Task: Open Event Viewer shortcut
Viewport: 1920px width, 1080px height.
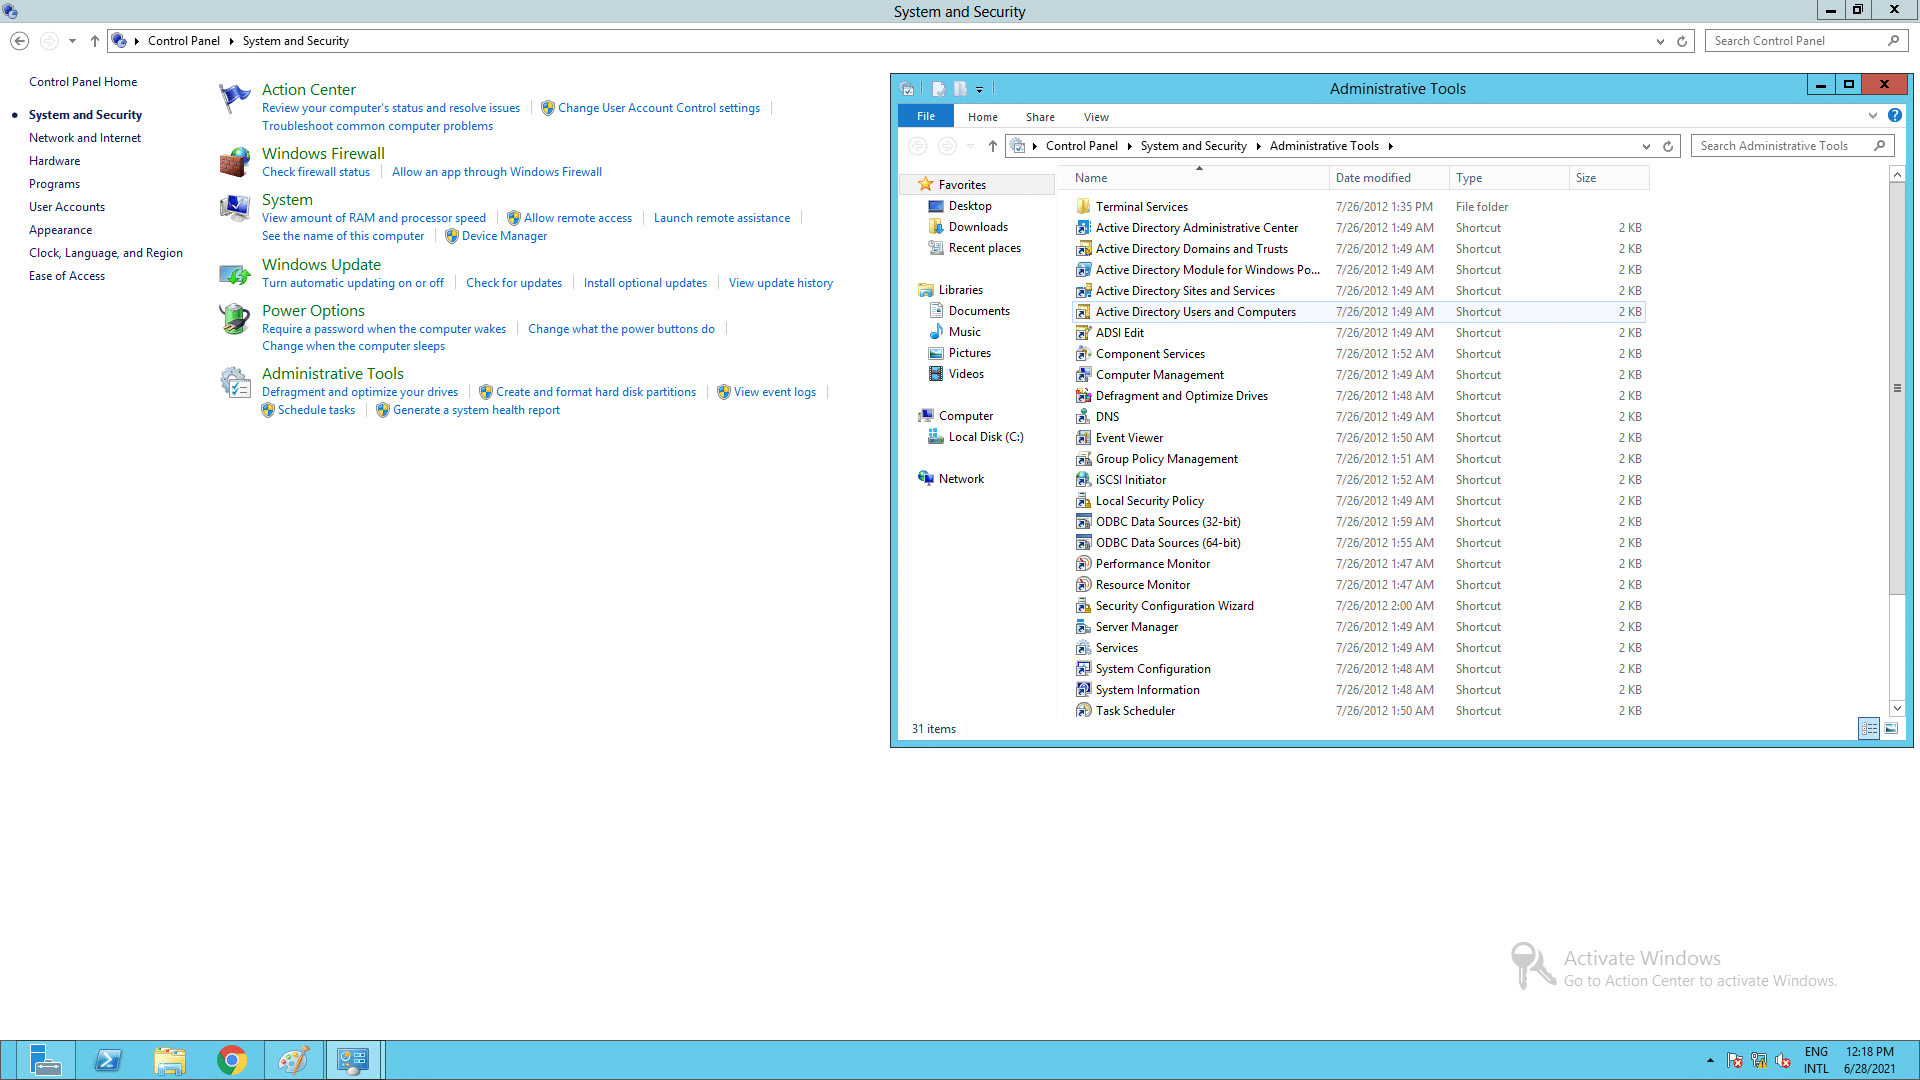Action: pyautogui.click(x=1129, y=438)
